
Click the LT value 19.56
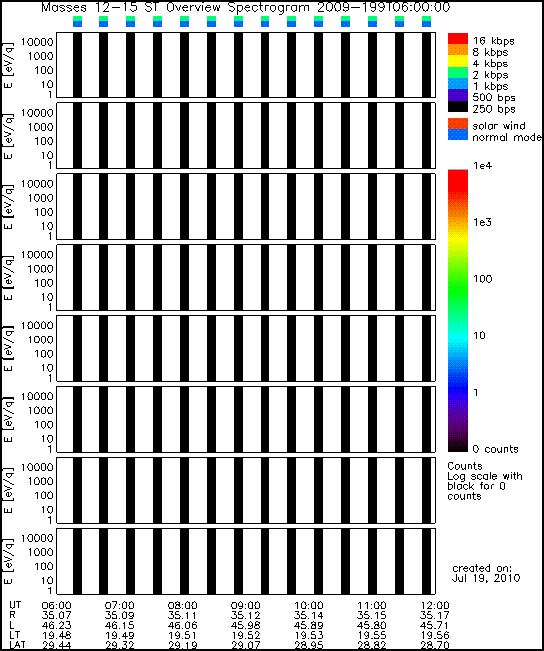click(434, 635)
